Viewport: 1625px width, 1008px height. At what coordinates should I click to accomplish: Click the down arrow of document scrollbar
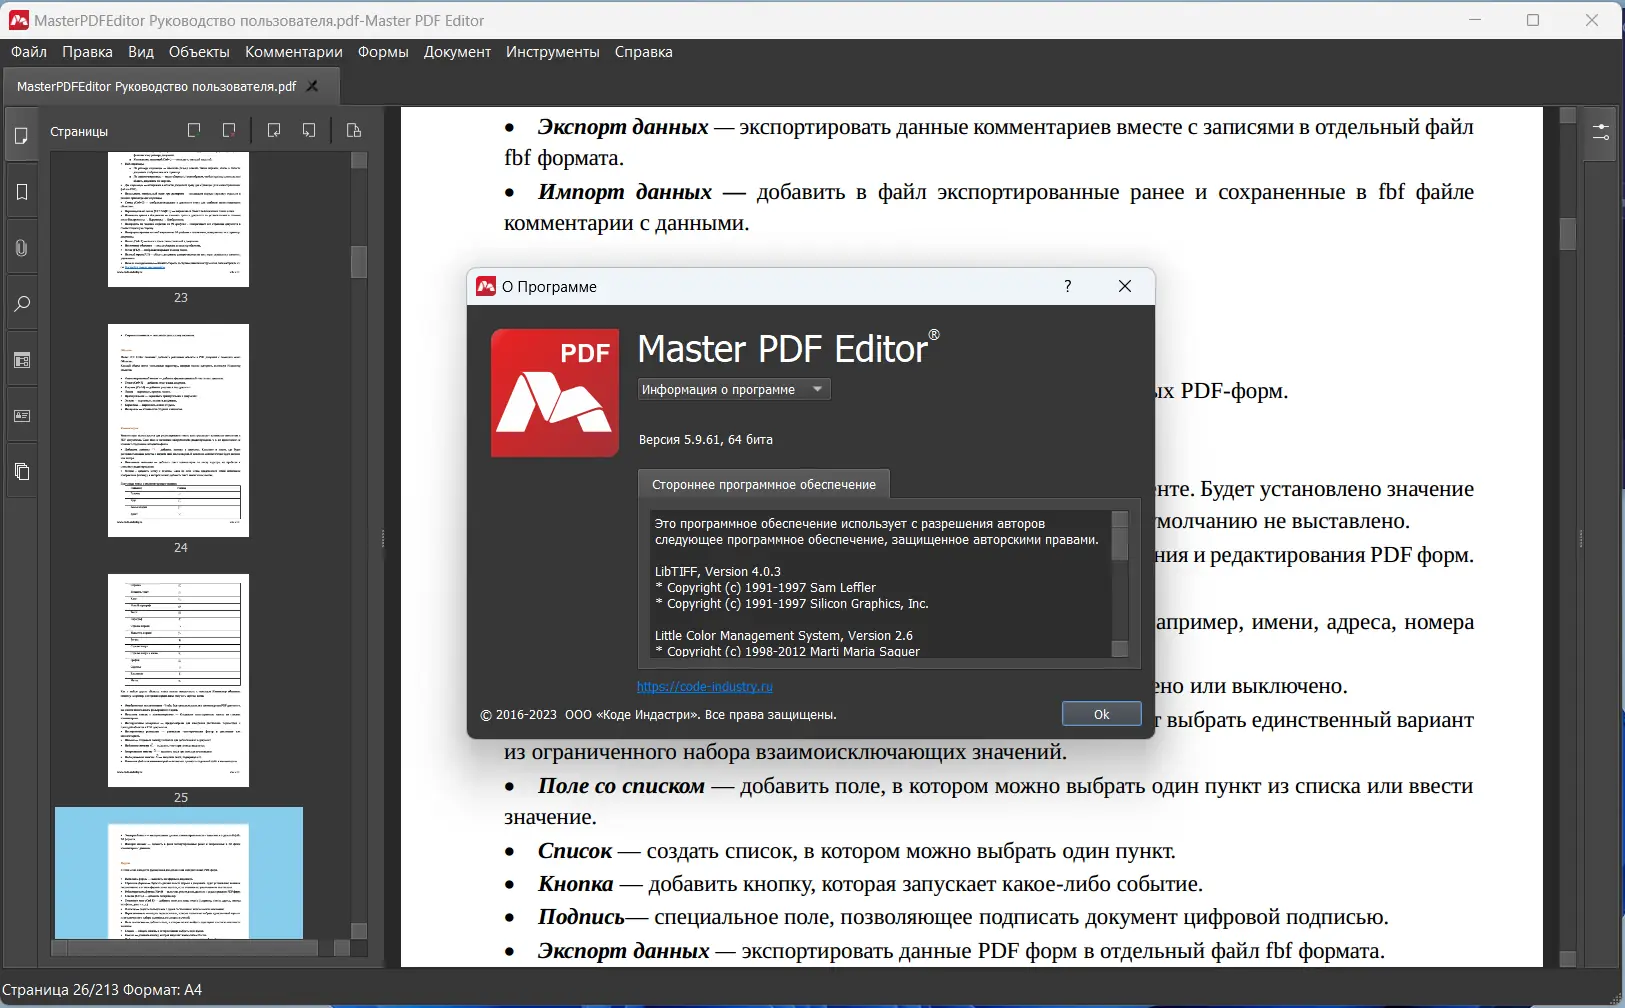point(1567,959)
